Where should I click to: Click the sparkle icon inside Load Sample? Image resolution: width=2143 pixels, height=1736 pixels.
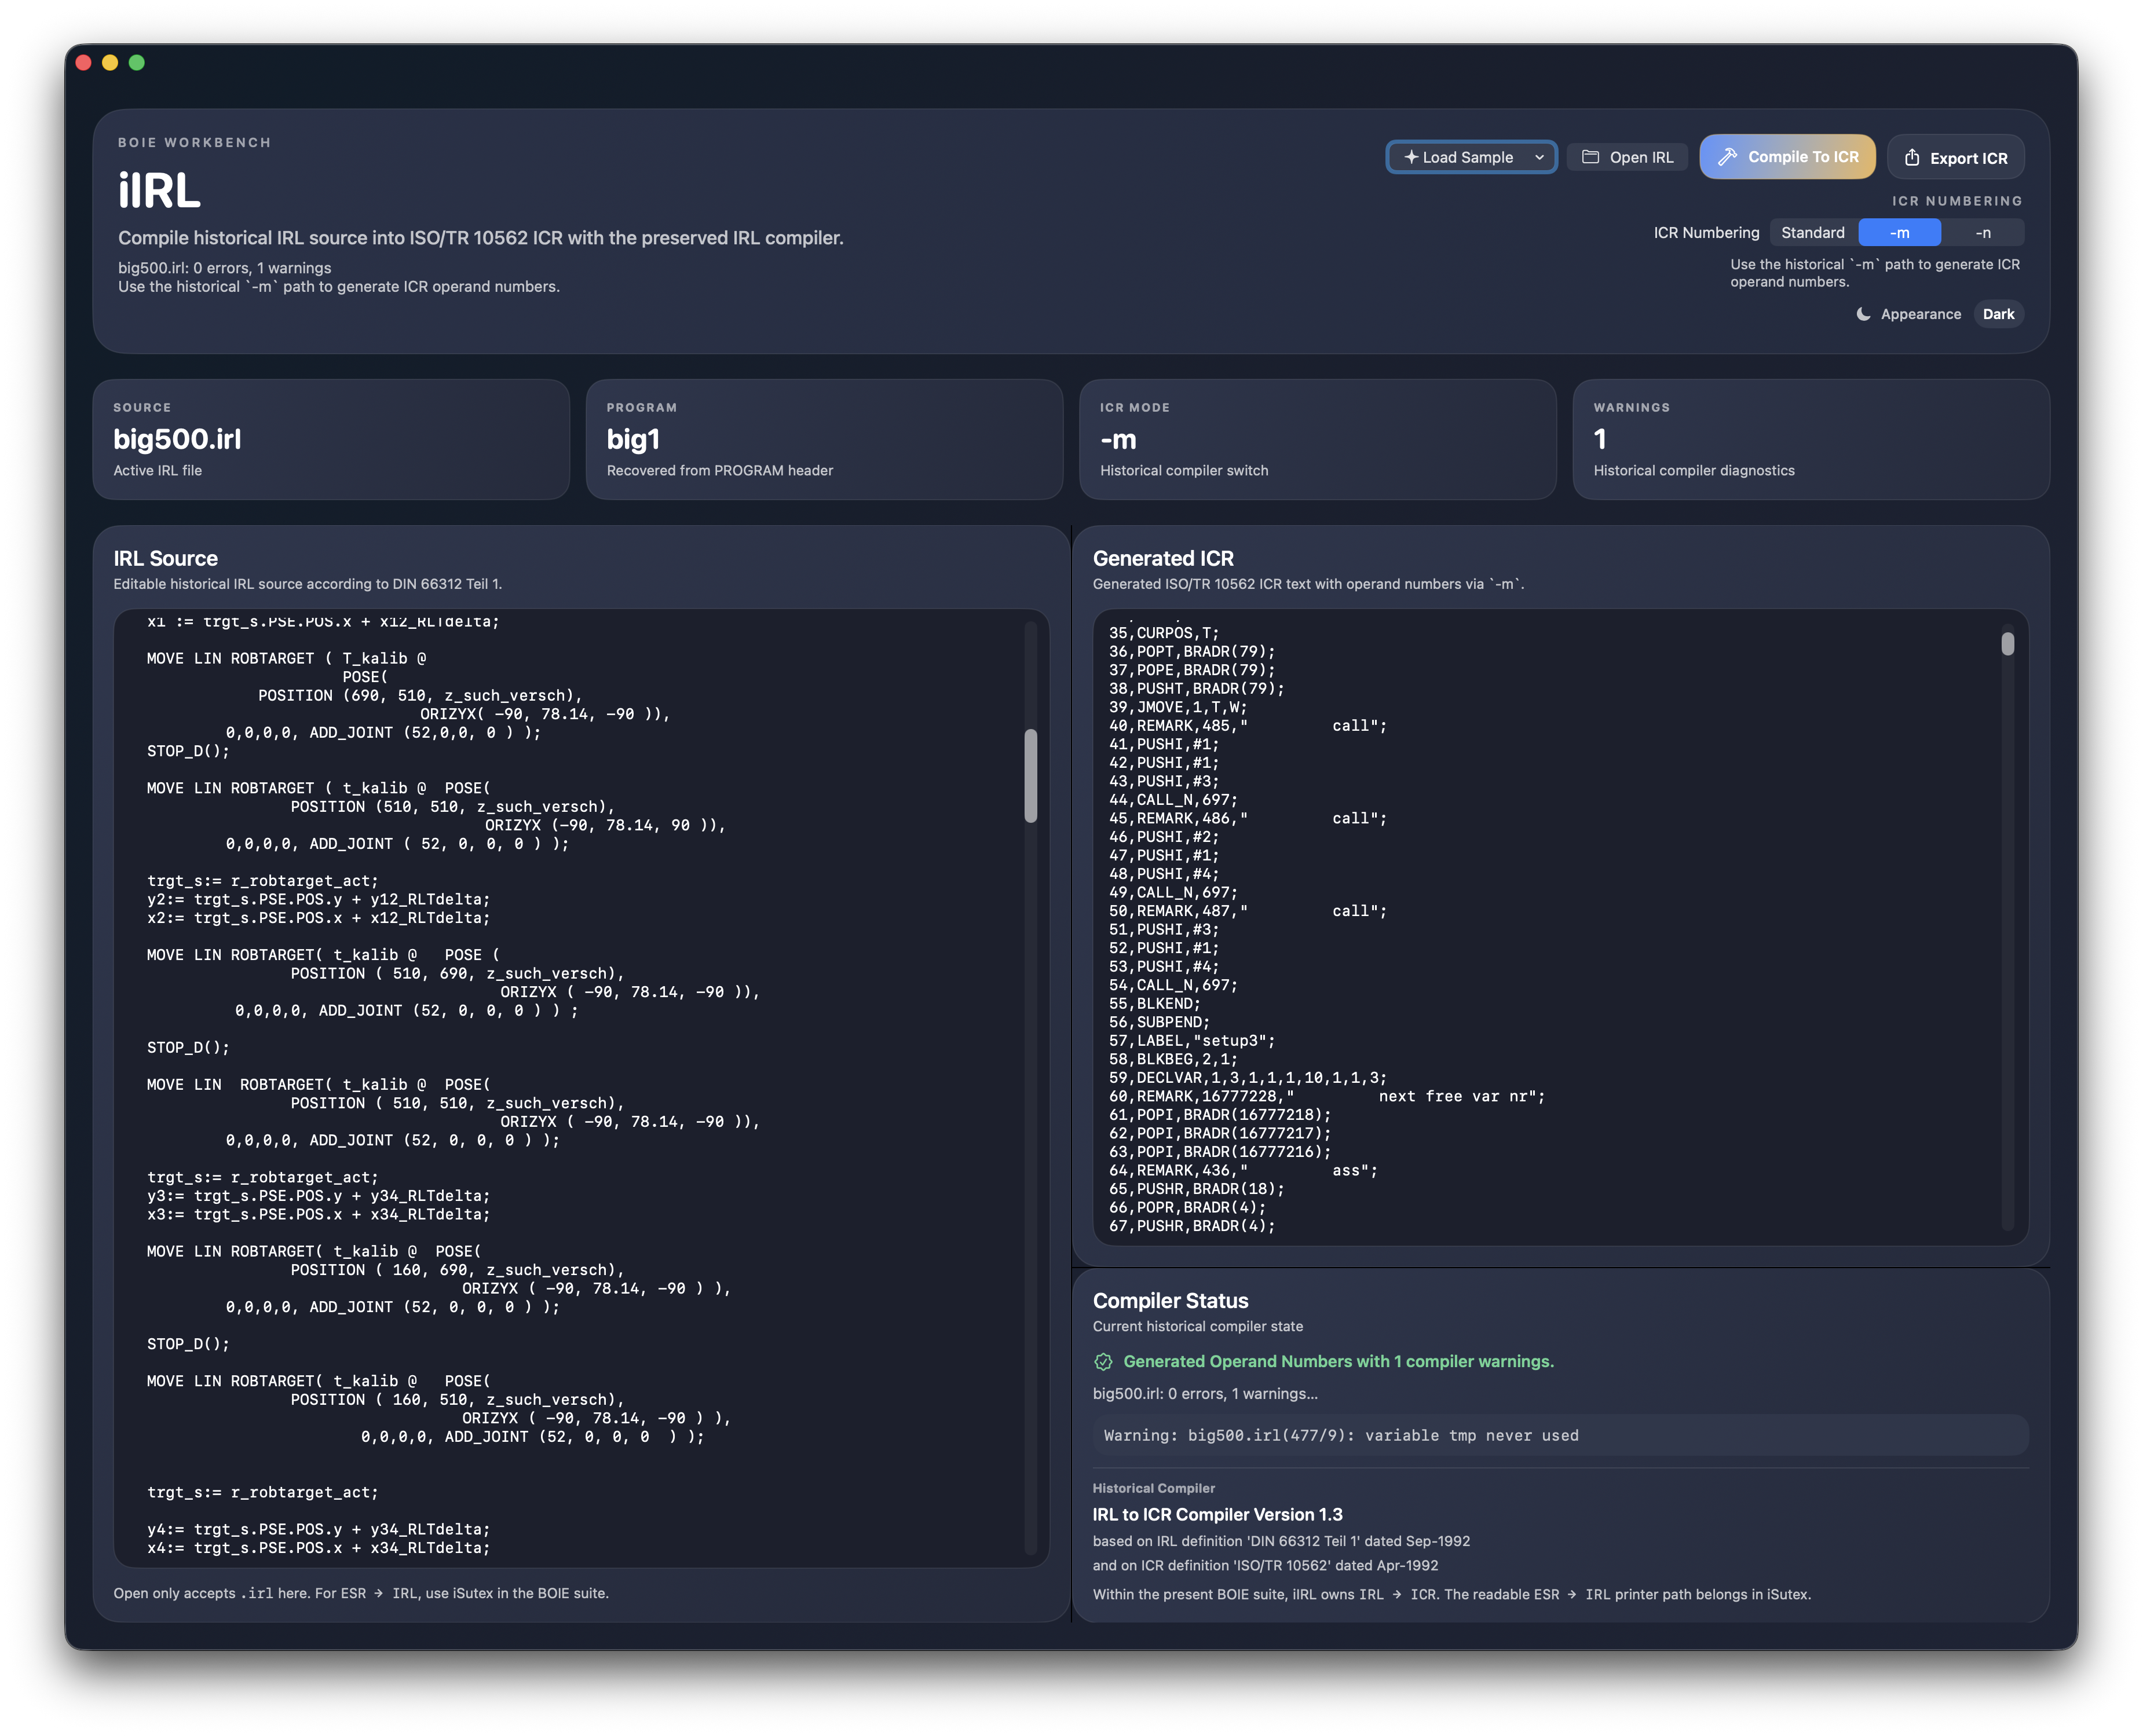(1412, 157)
